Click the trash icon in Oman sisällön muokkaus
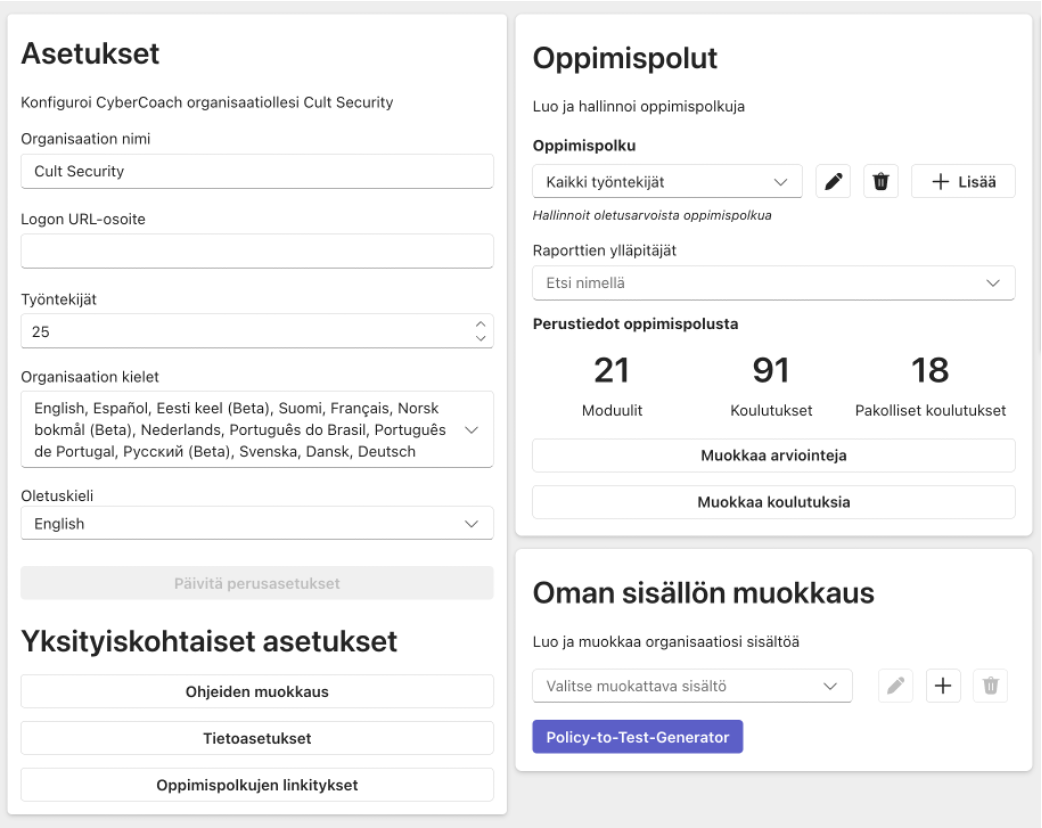 tap(989, 686)
